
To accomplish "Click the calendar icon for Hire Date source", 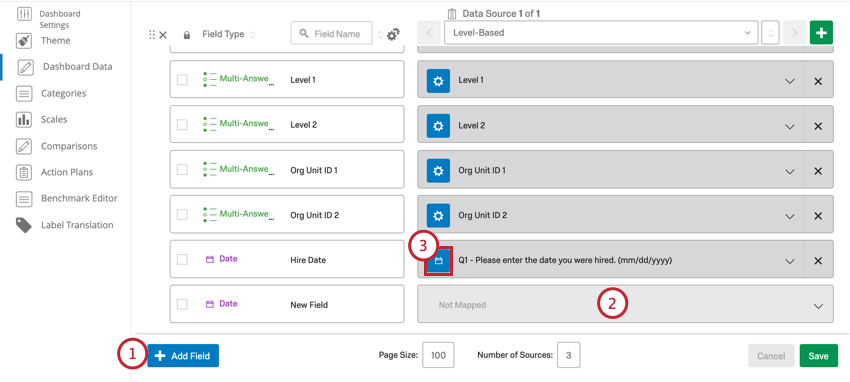I will (439, 261).
